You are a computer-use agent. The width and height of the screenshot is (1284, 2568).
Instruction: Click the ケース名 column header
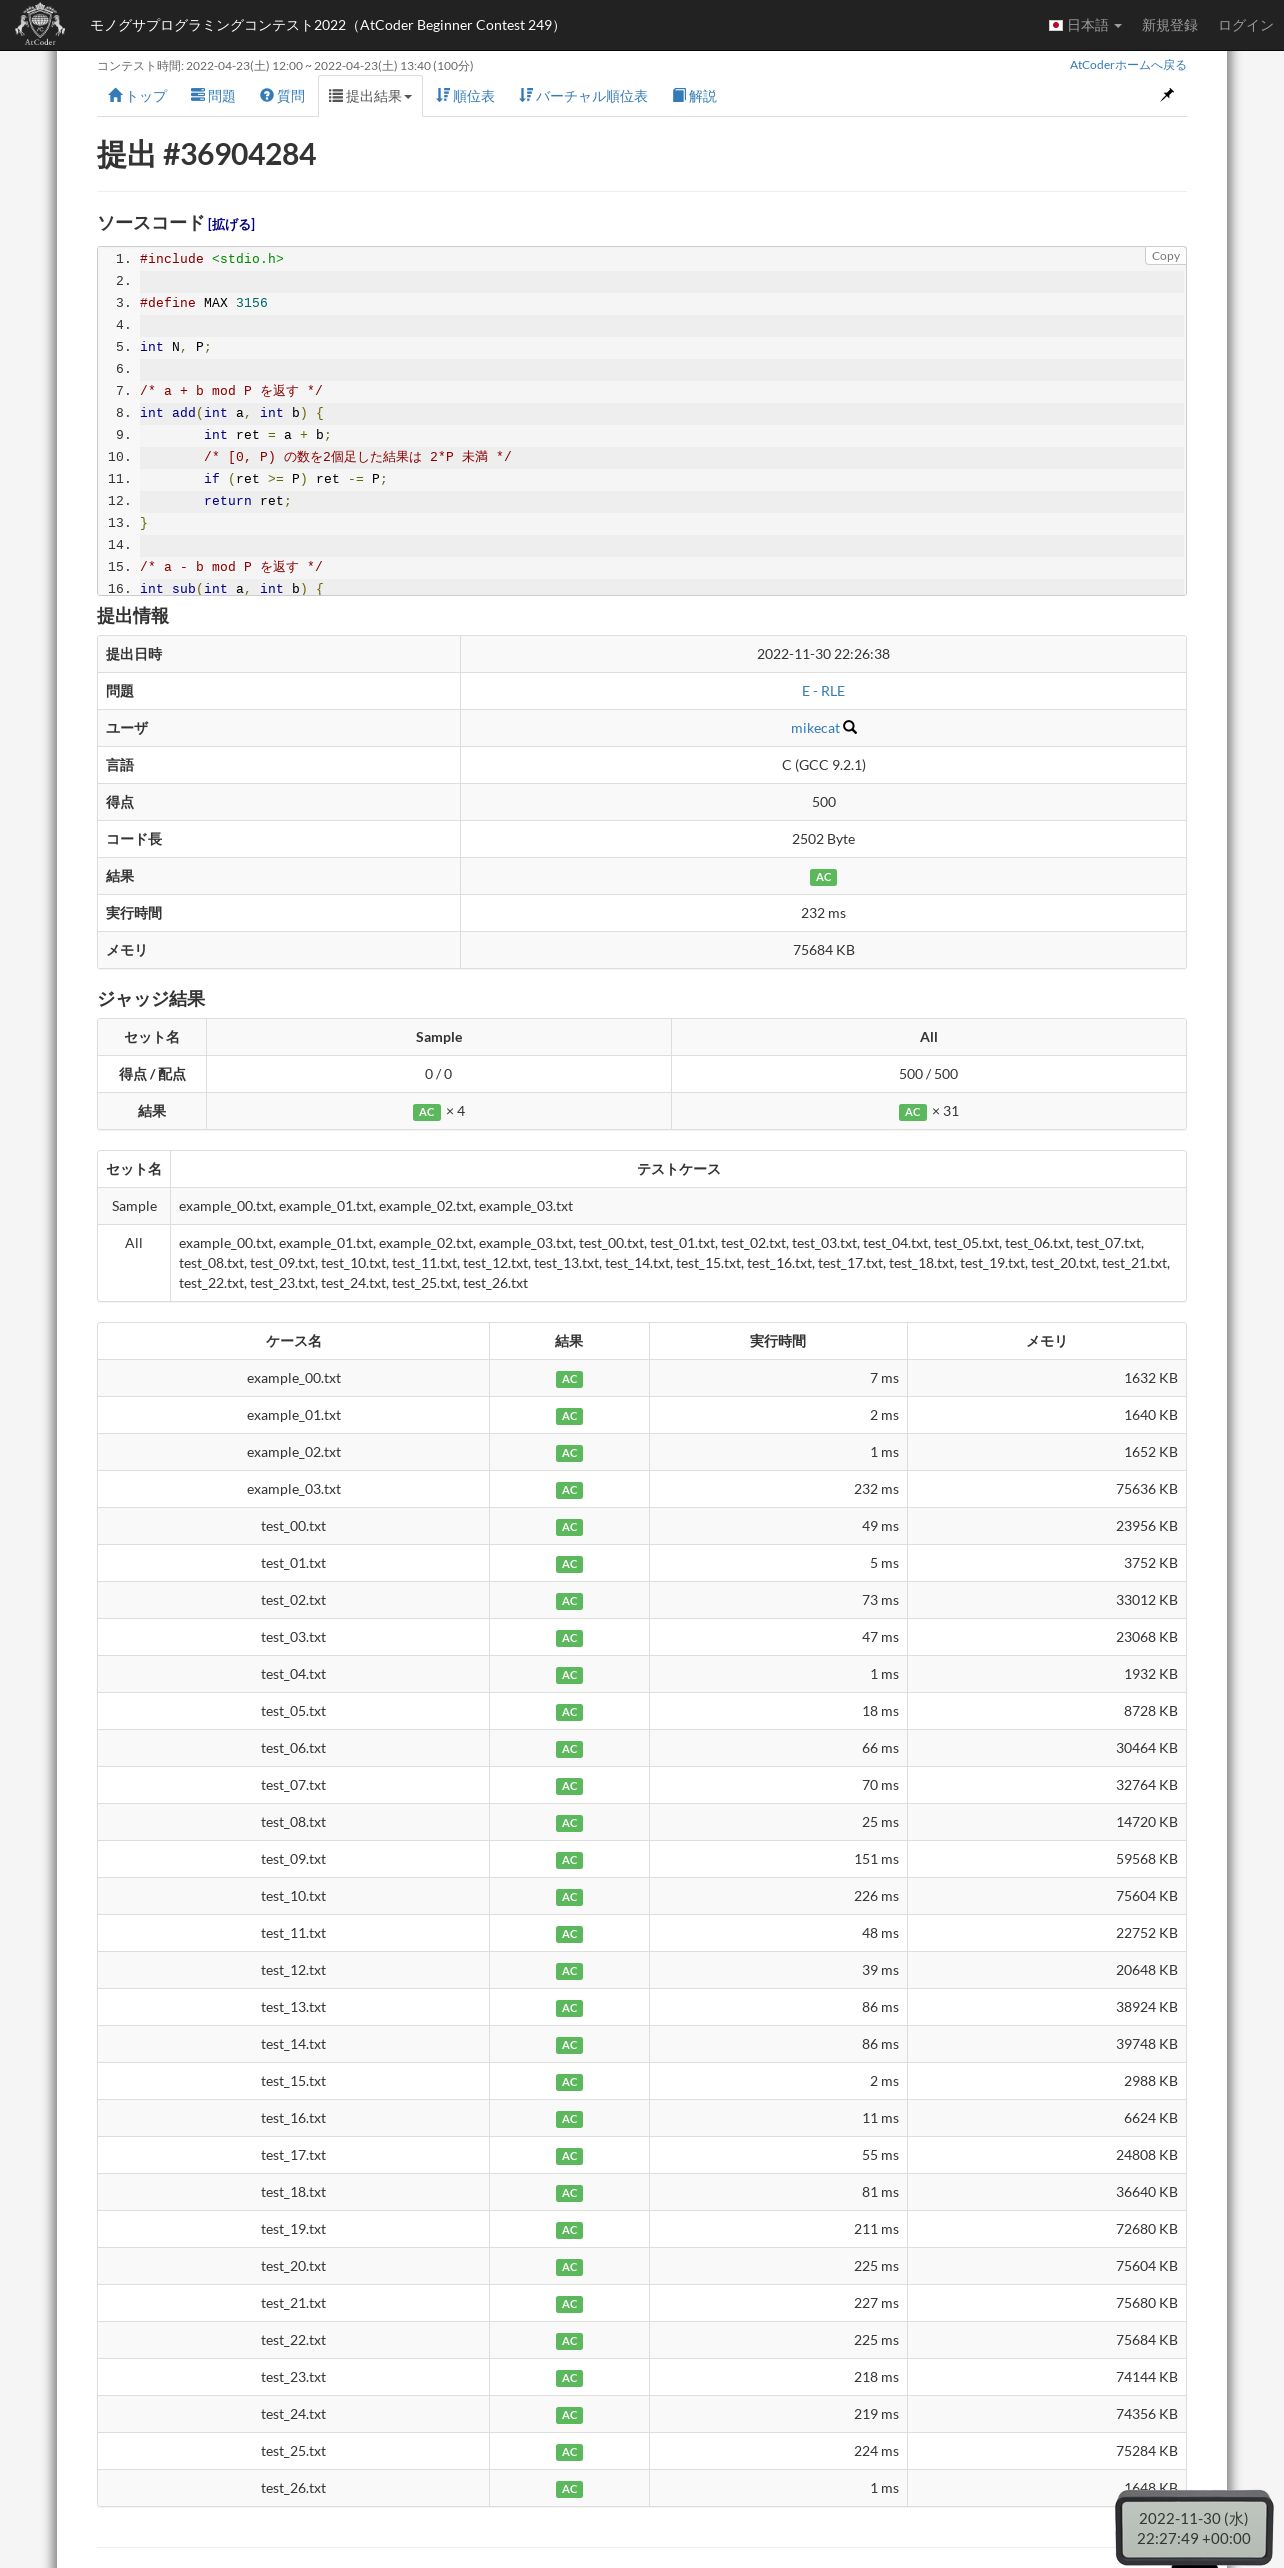pos(293,1341)
